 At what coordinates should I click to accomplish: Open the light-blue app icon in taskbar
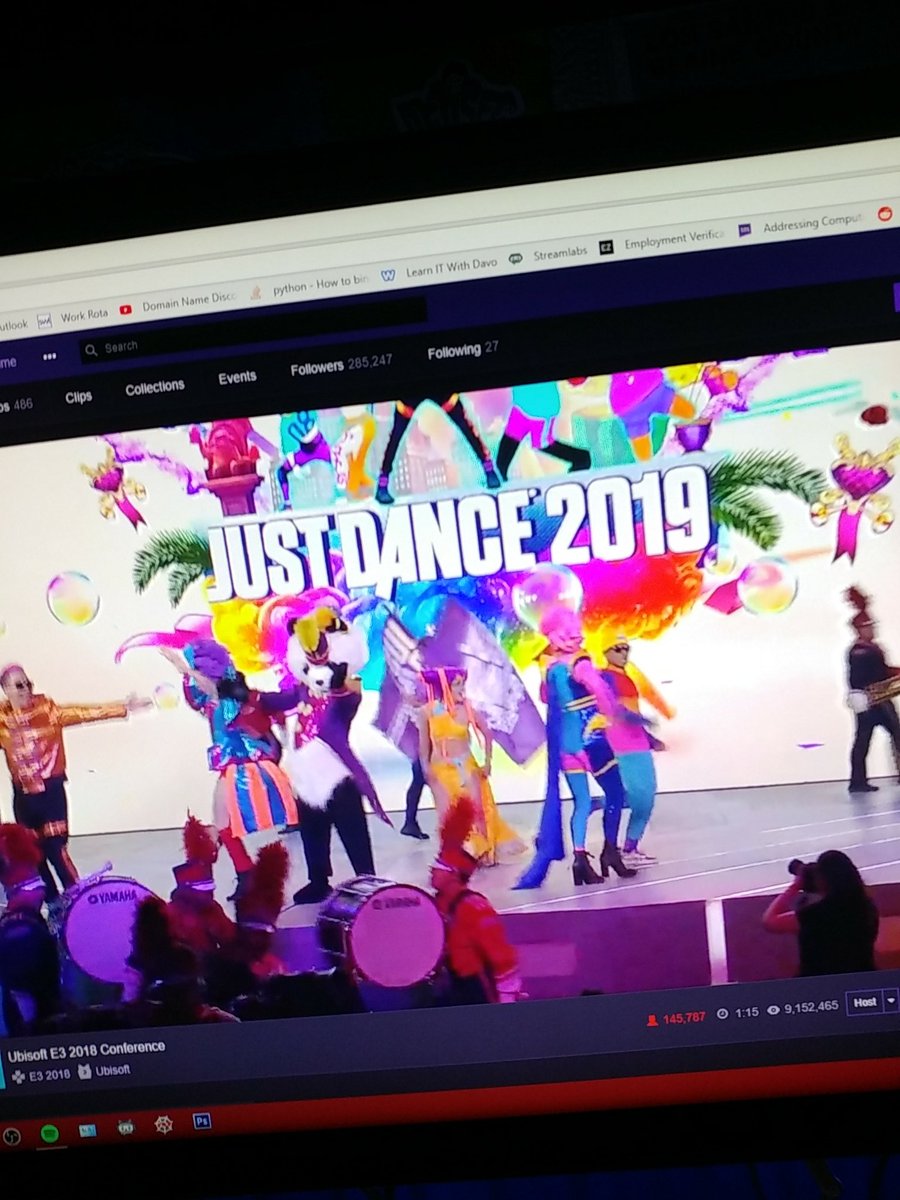(x=88, y=1130)
